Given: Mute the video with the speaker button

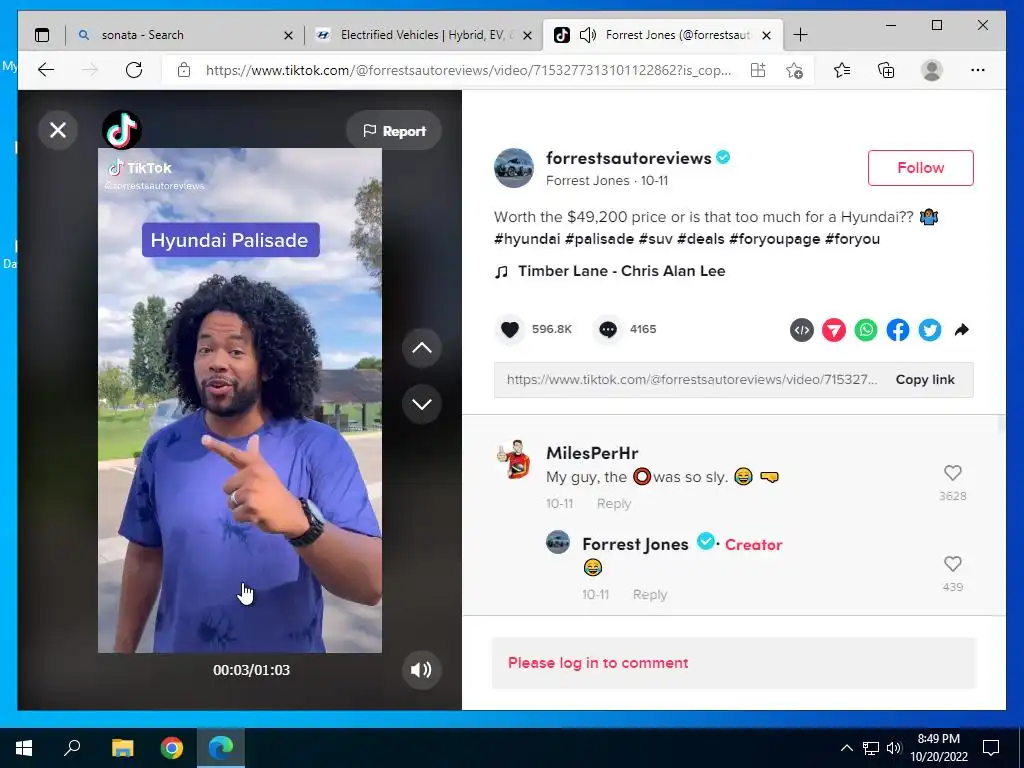Looking at the screenshot, I should pyautogui.click(x=421, y=669).
